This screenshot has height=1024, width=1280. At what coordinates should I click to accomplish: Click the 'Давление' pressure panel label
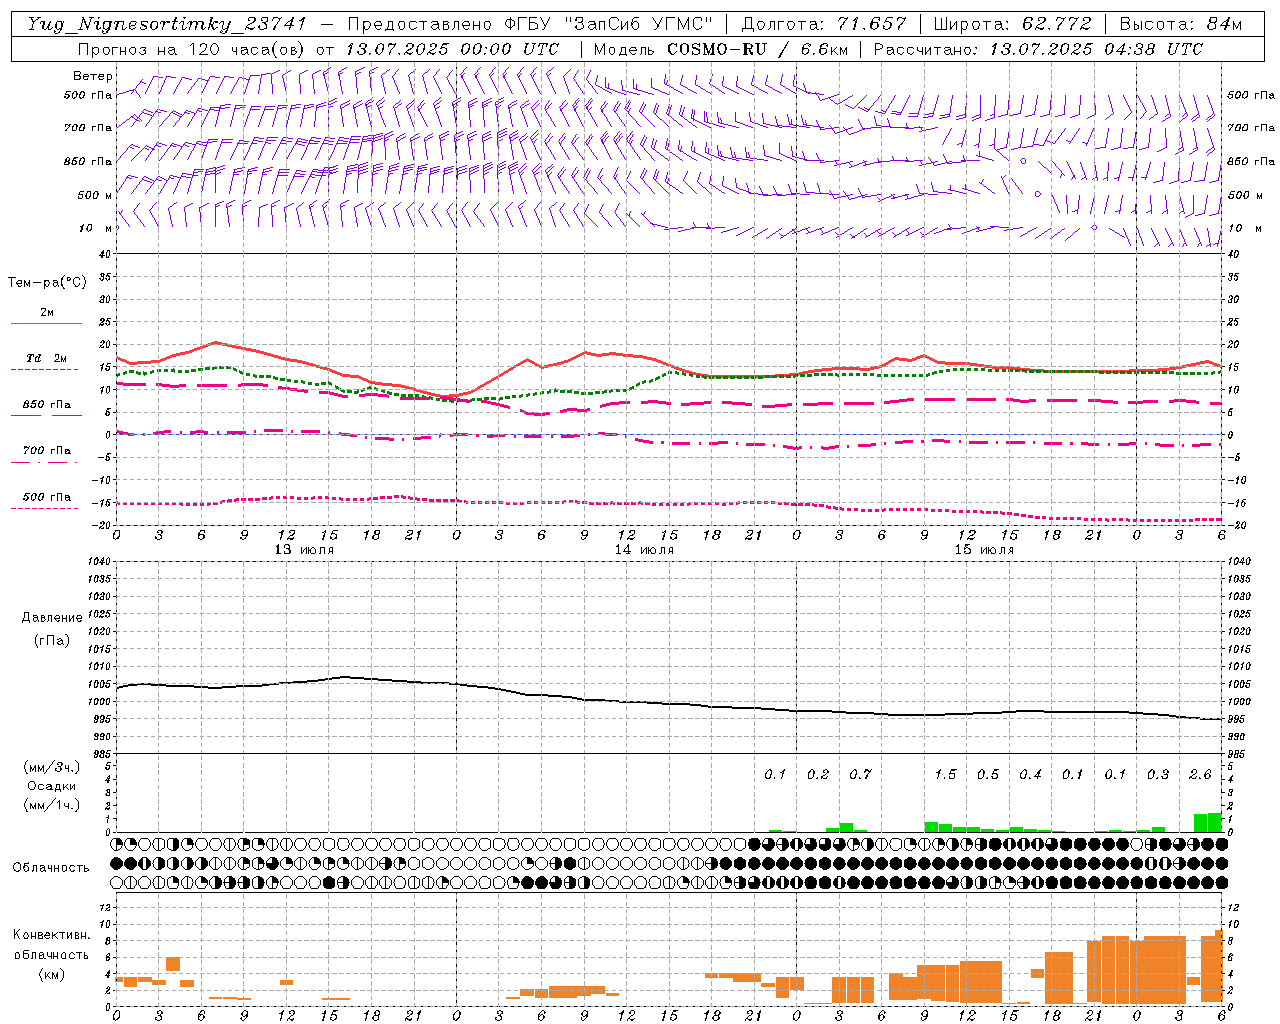click(x=52, y=618)
